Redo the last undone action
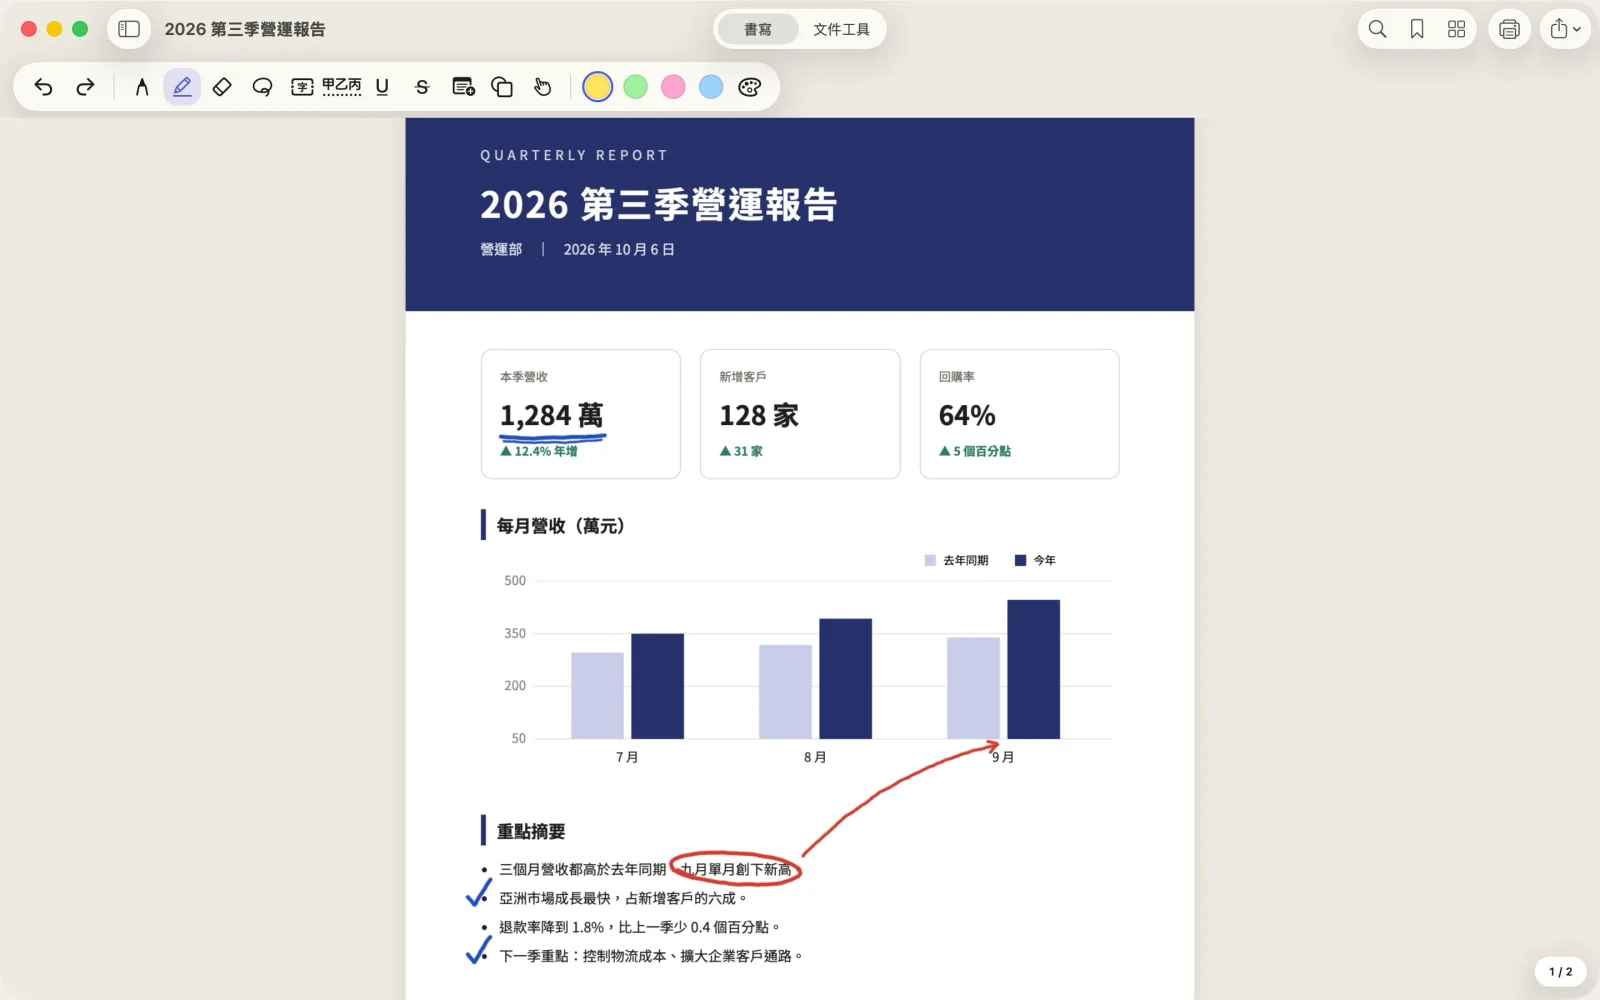1600x1000 pixels. point(85,87)
